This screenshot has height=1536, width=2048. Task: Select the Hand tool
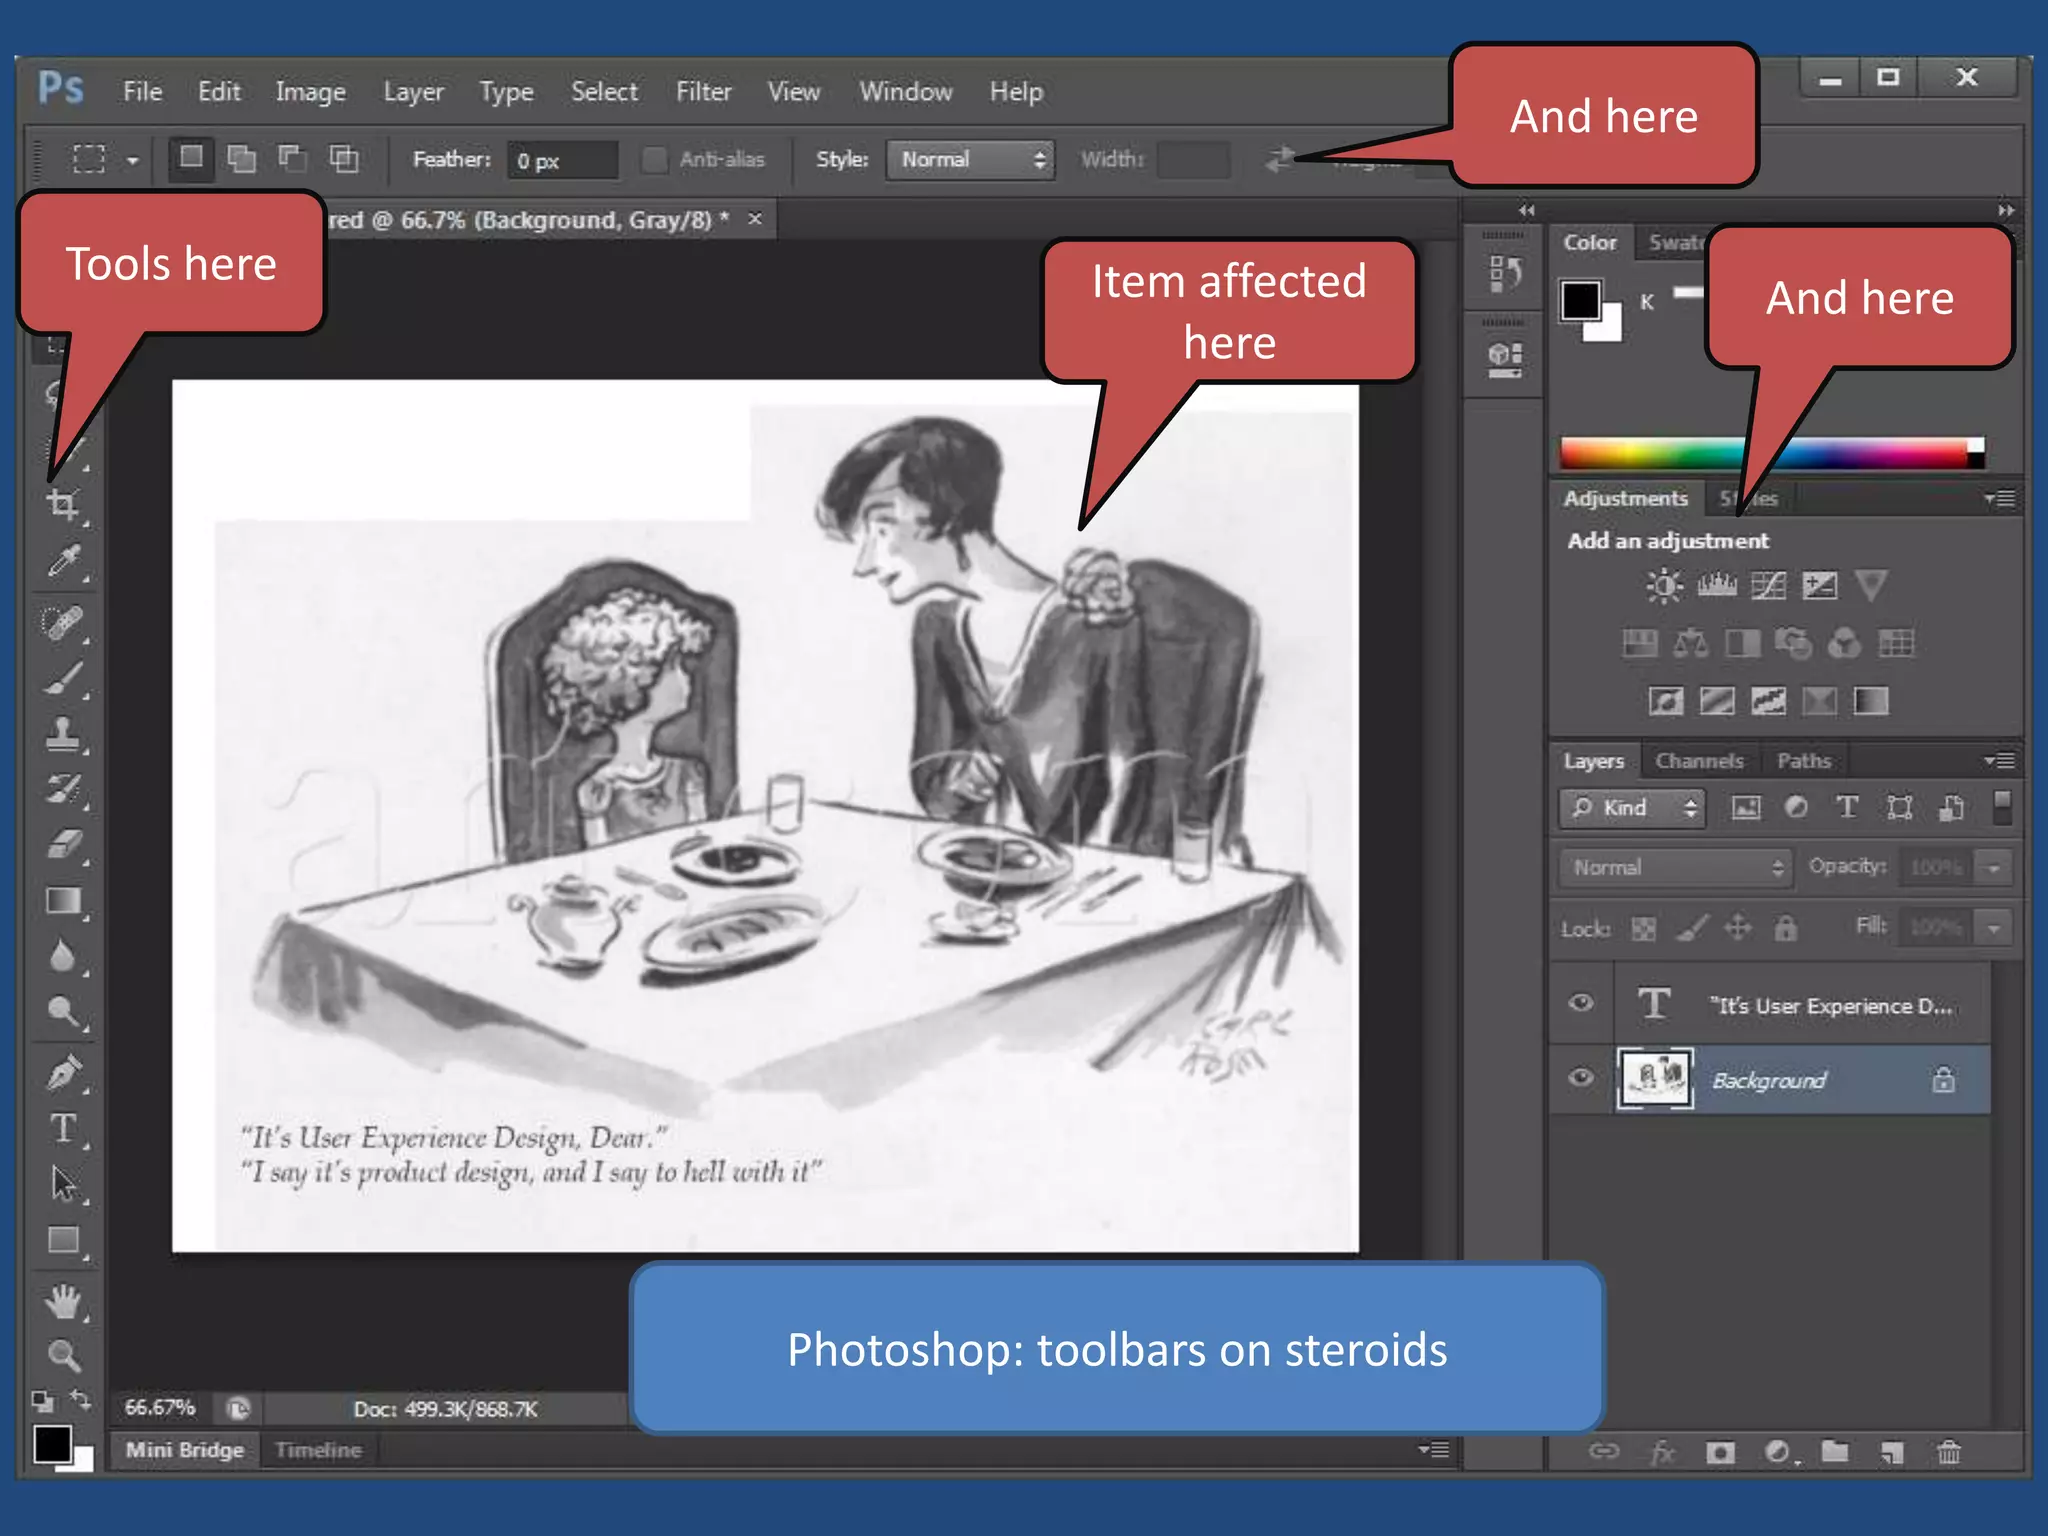tap(64, 1302)
